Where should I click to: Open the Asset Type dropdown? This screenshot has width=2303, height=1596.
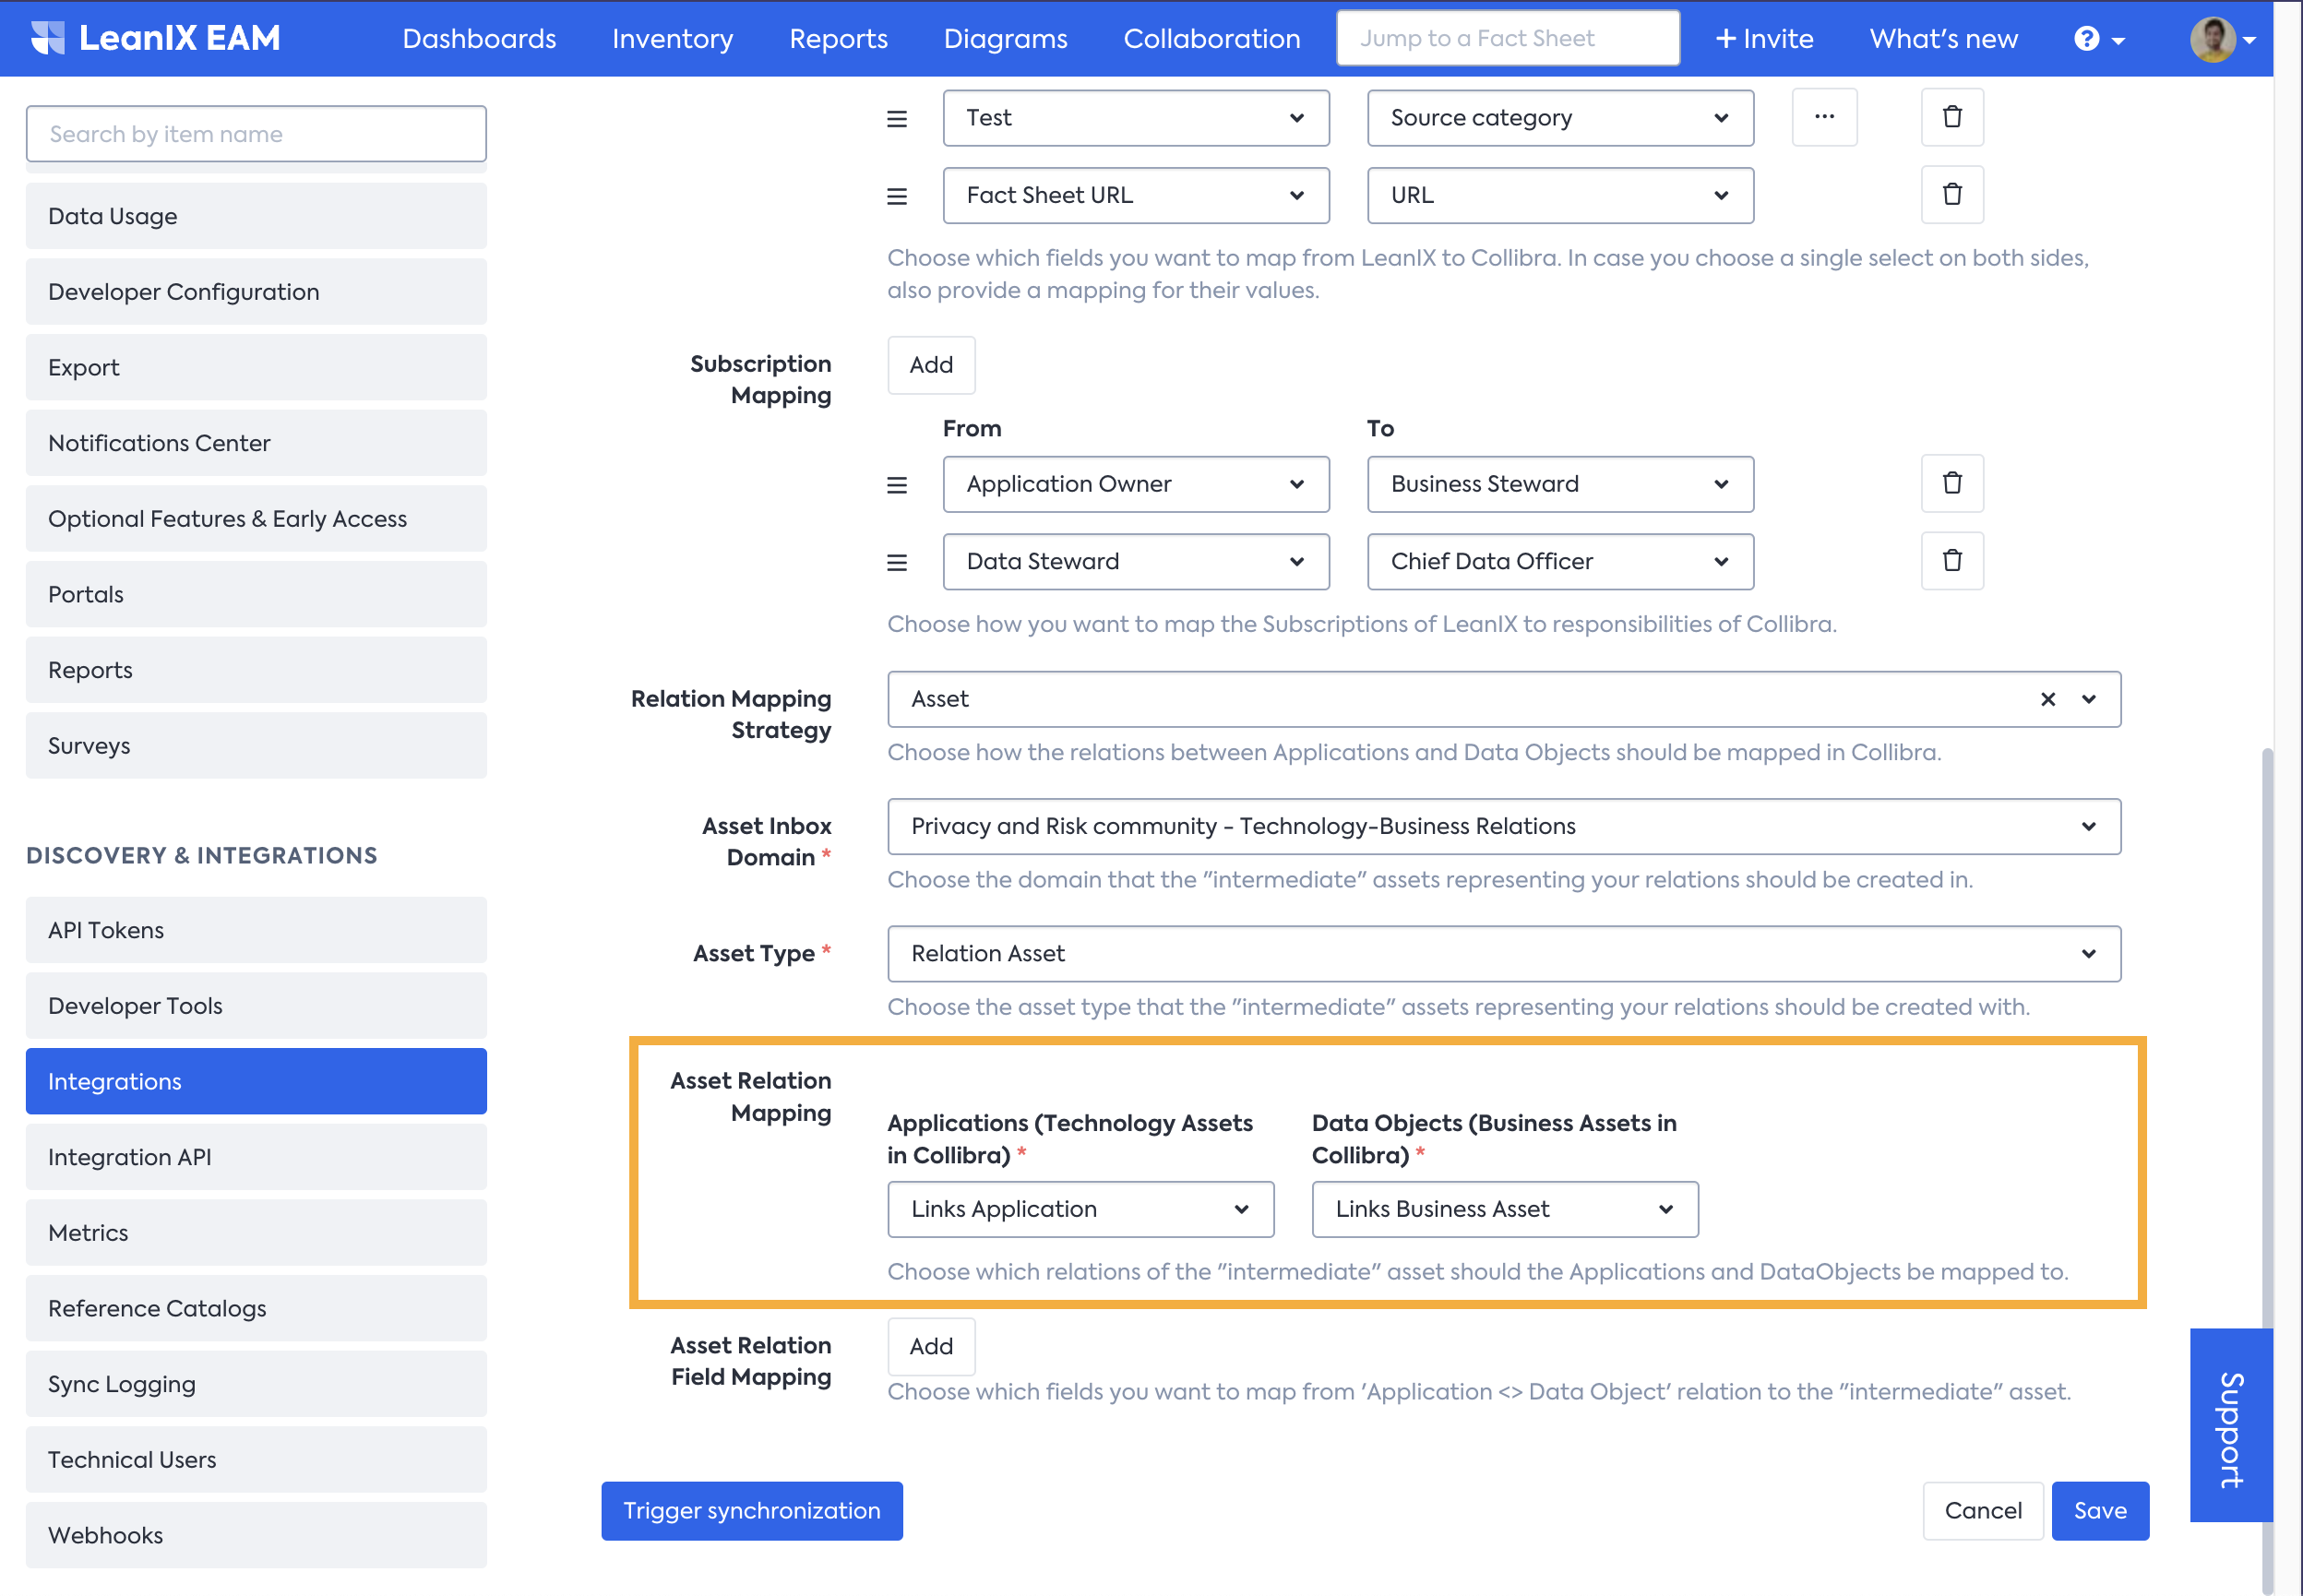click(1503, 953)
